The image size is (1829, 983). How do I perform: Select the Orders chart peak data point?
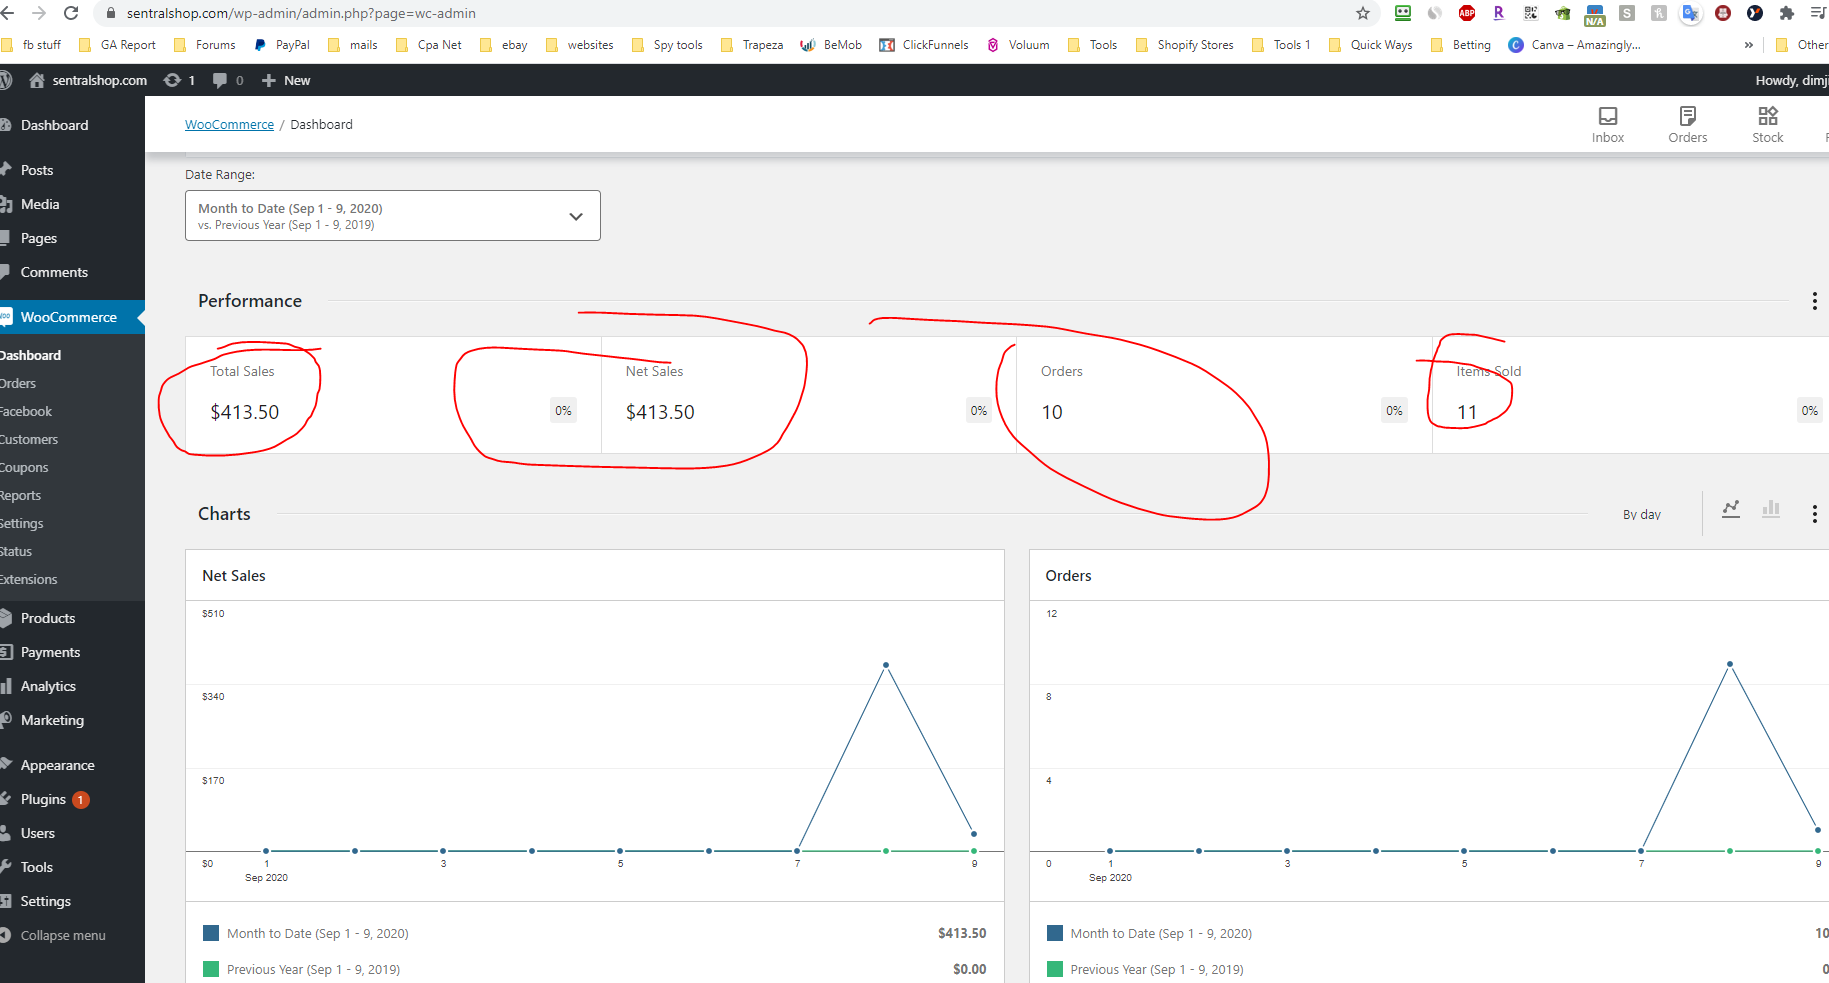[x=1730, y=664]
